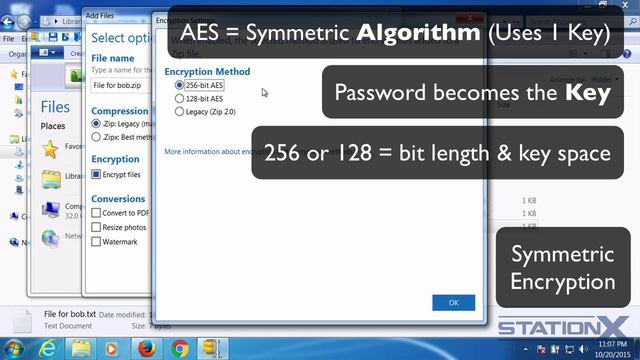Click the 'File for bob.txt' name in details pane
This screenshot has width=640, height=360.
70,314
